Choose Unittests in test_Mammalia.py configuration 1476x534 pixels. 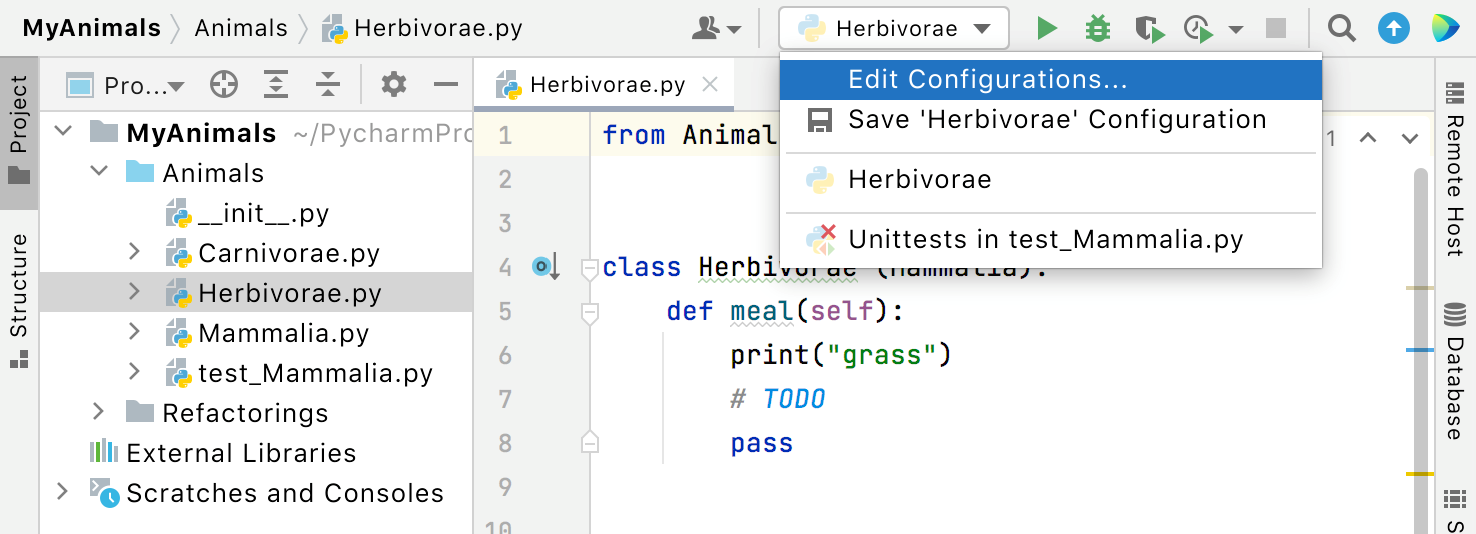(1045, 240)
